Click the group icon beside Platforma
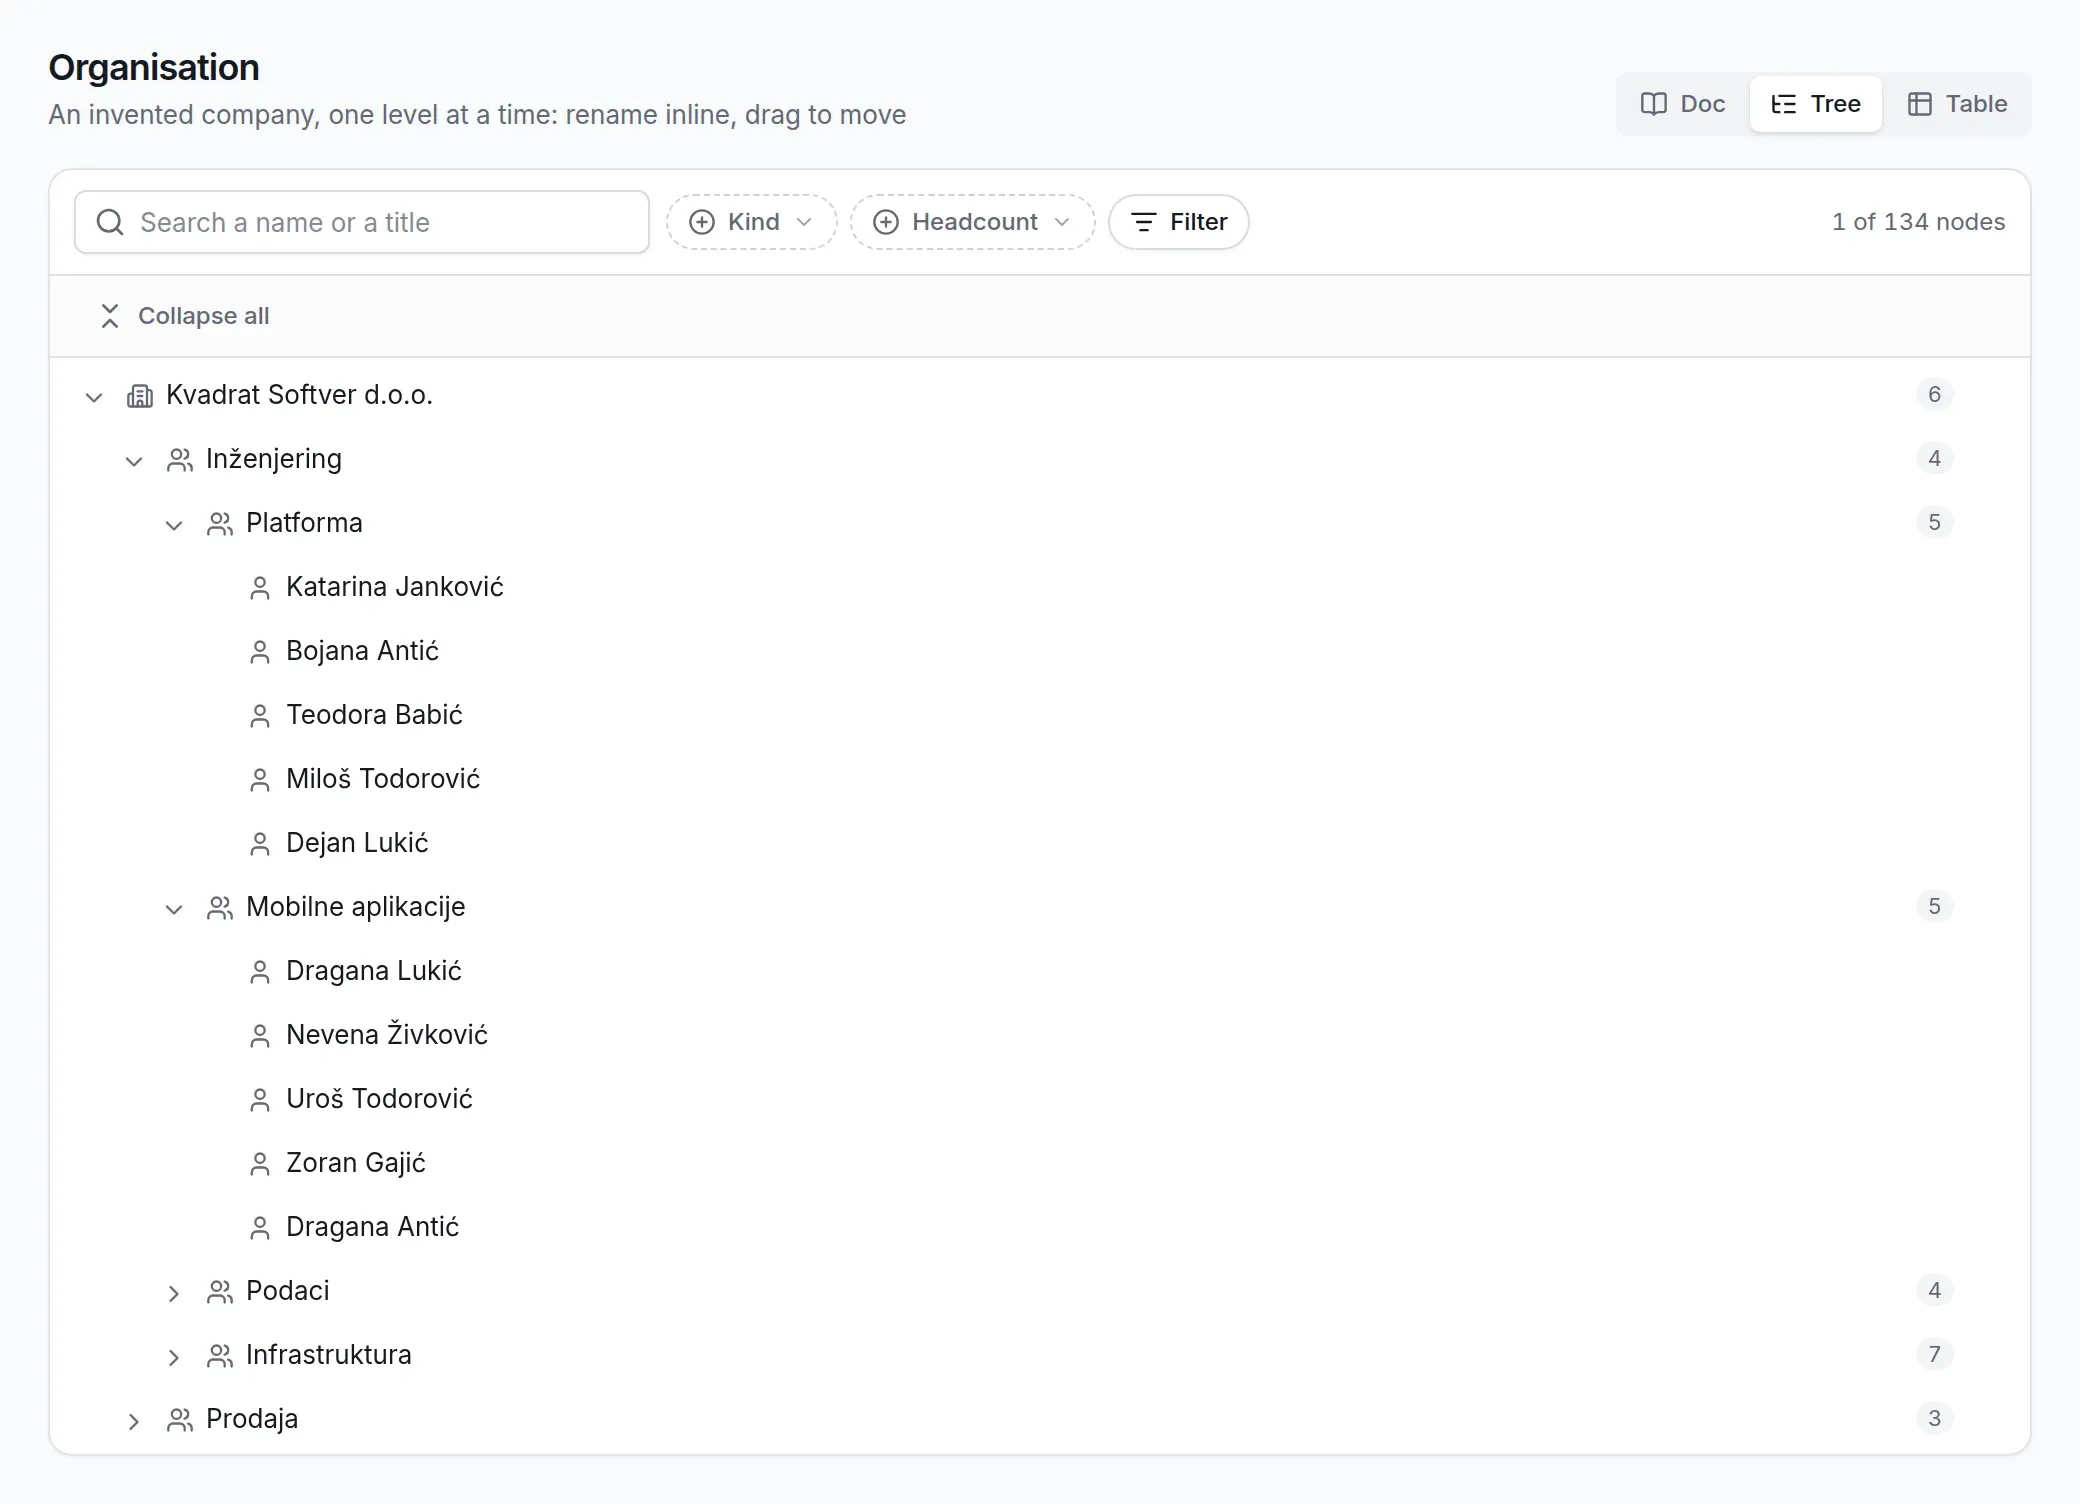 [x=220, y=524]
